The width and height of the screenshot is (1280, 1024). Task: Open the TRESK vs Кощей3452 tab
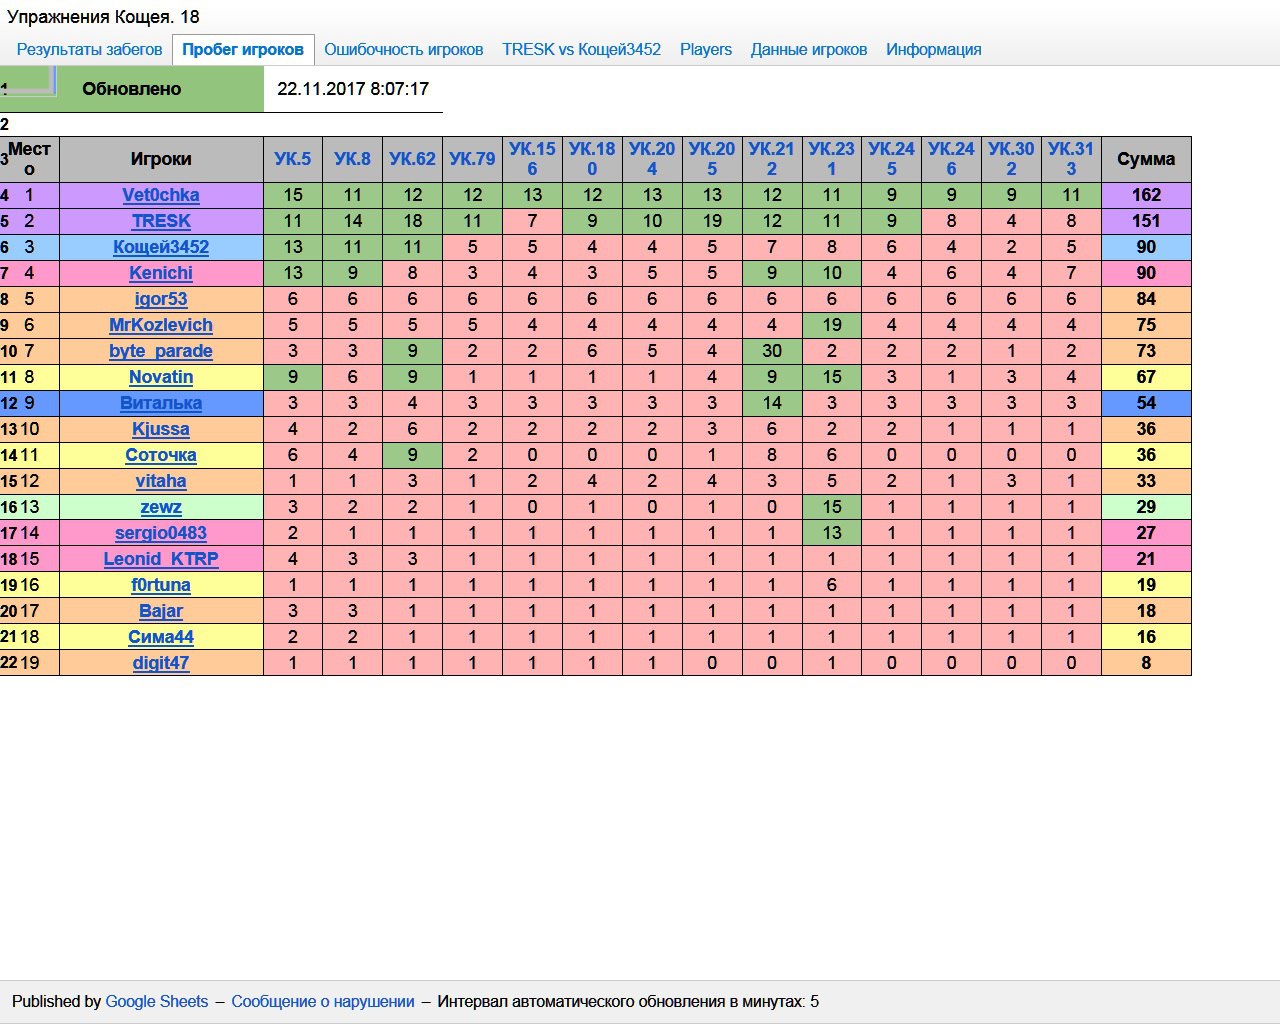pos(581,50)
